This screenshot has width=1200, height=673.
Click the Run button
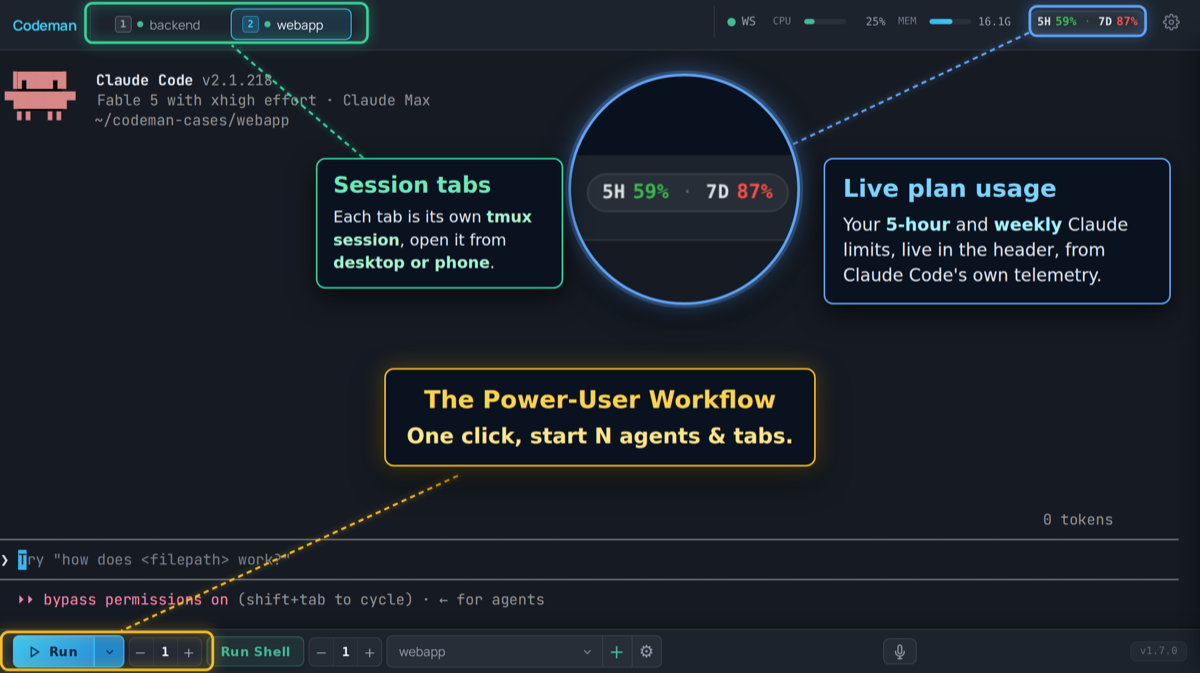point(54,652)
